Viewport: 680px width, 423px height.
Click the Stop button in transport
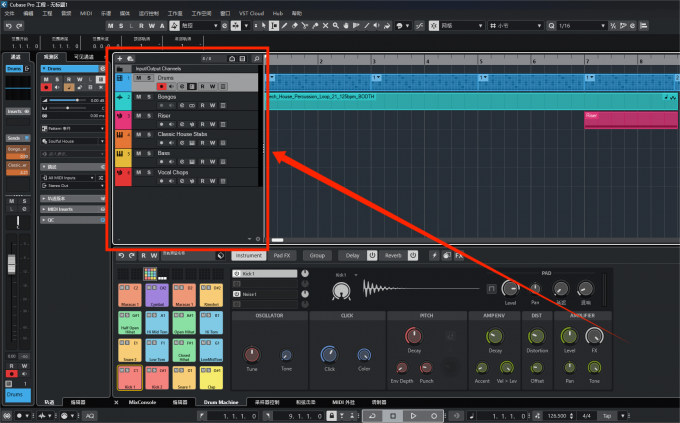pos(393,416)
